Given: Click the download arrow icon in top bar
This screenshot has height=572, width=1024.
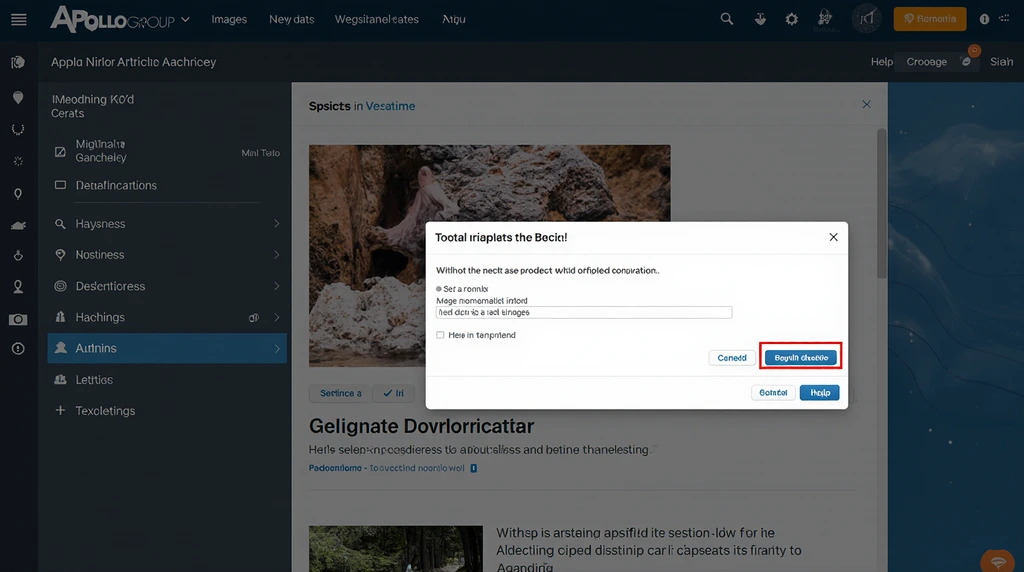Looking at the screenshot, I should click(x=759, y=19).
